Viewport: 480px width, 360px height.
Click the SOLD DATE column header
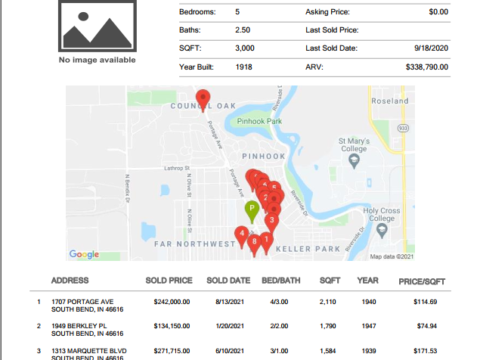click(228, 281)
